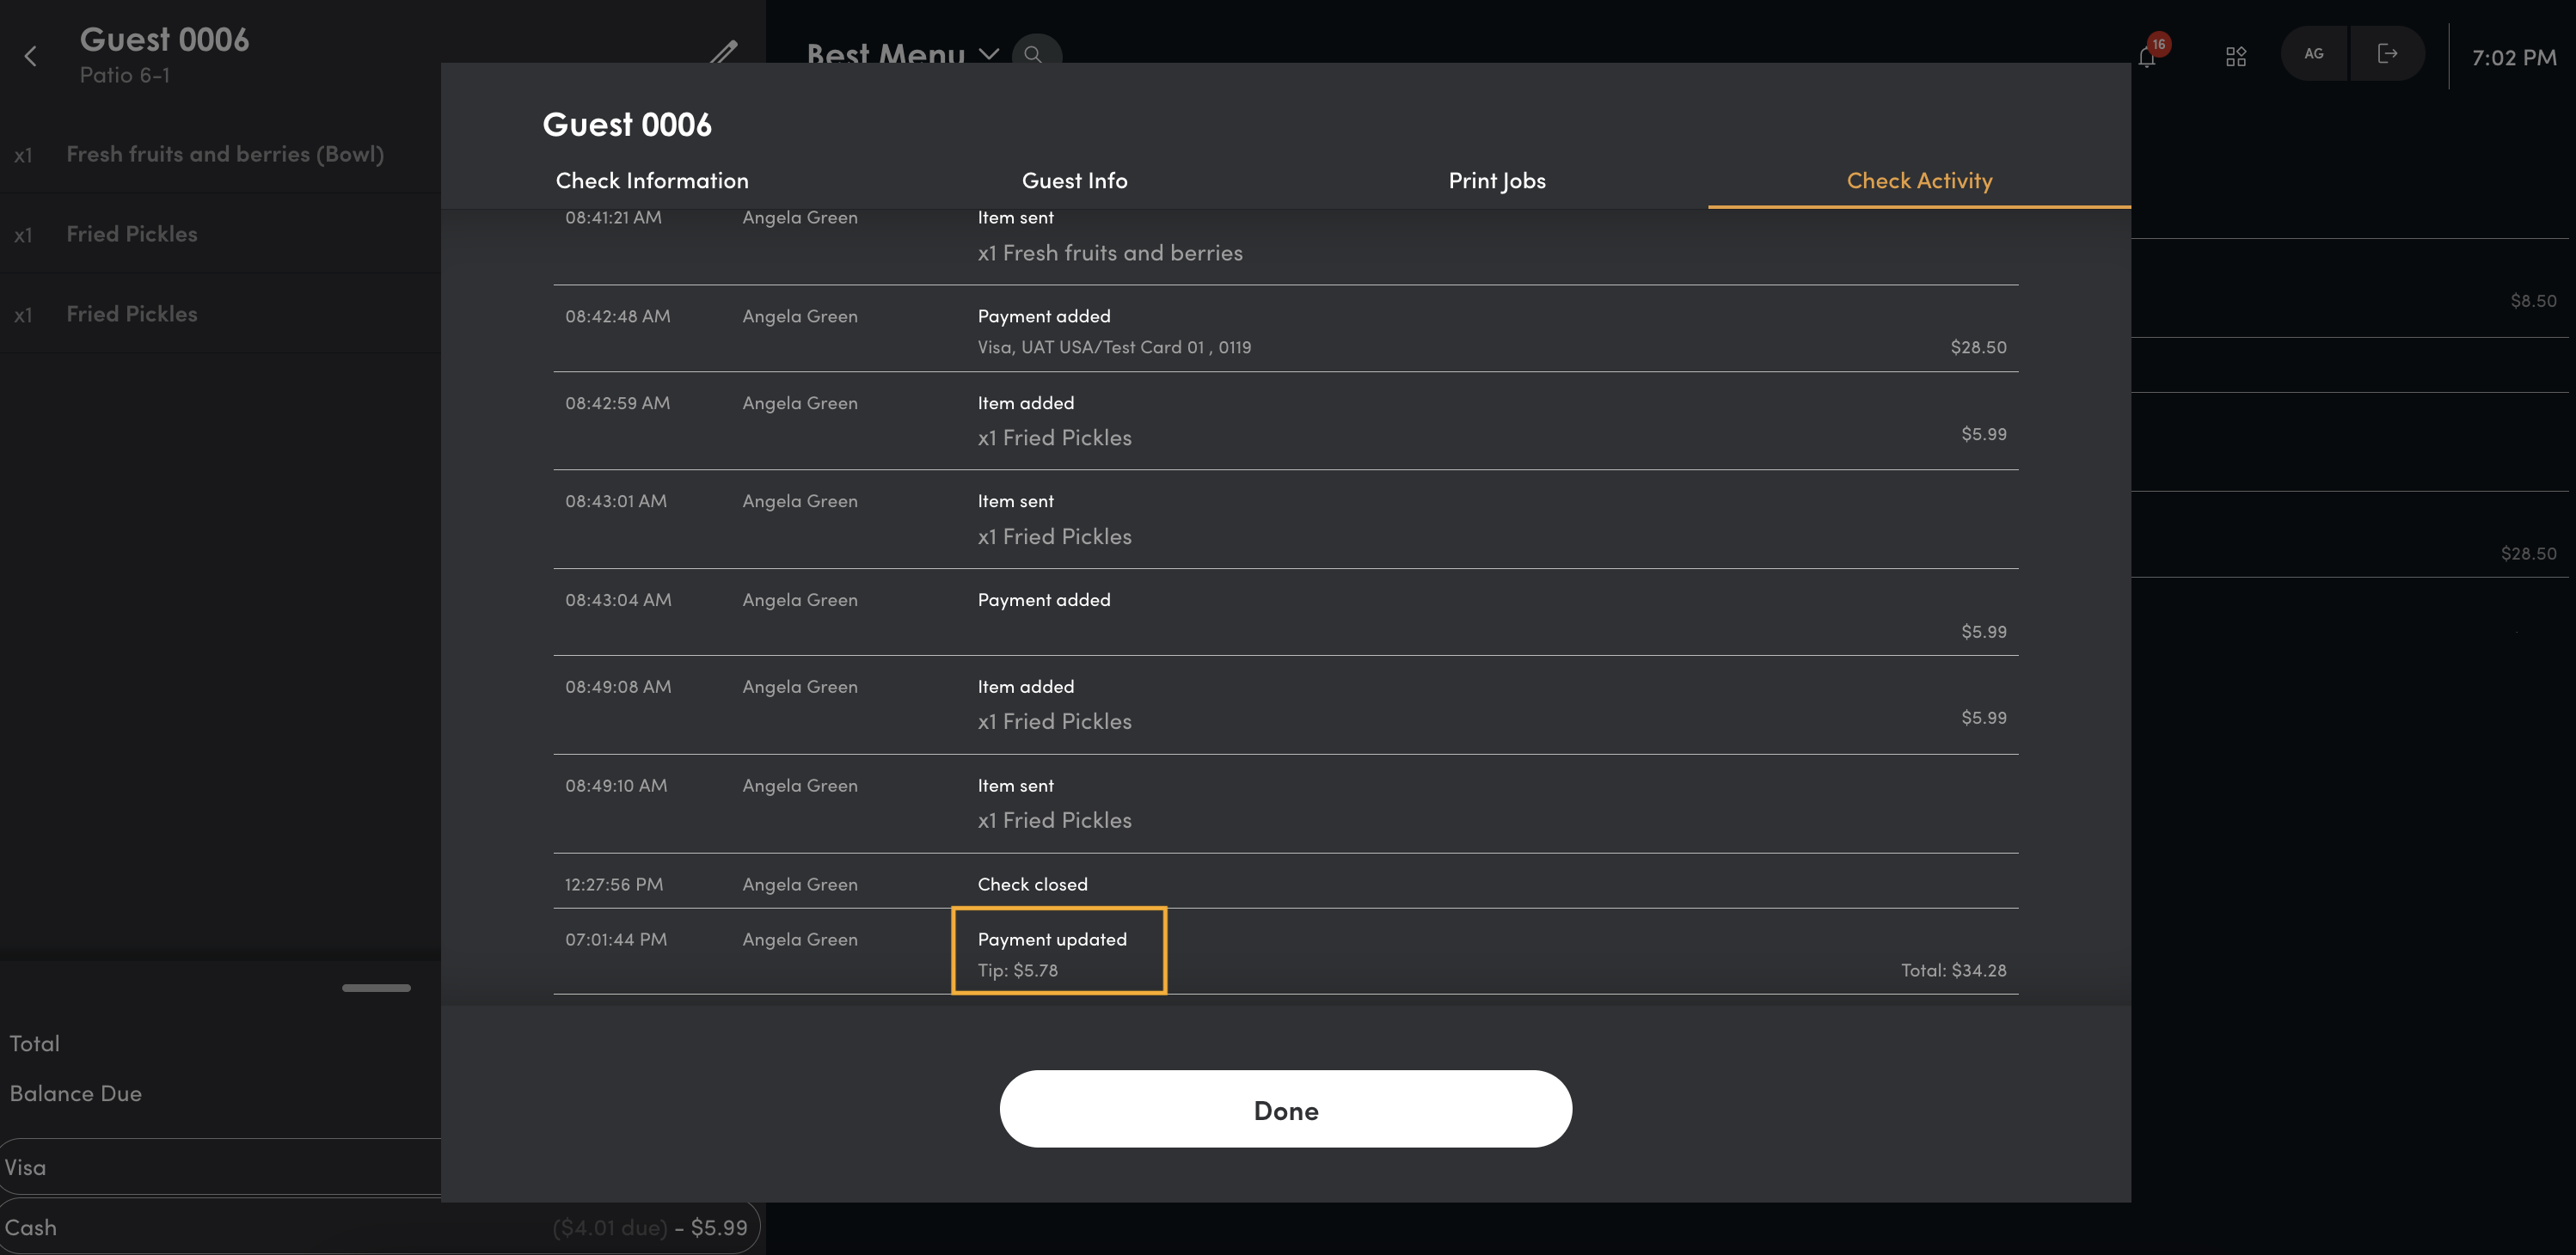Click the 08:43:04 AM Payment added entry

1285,613
